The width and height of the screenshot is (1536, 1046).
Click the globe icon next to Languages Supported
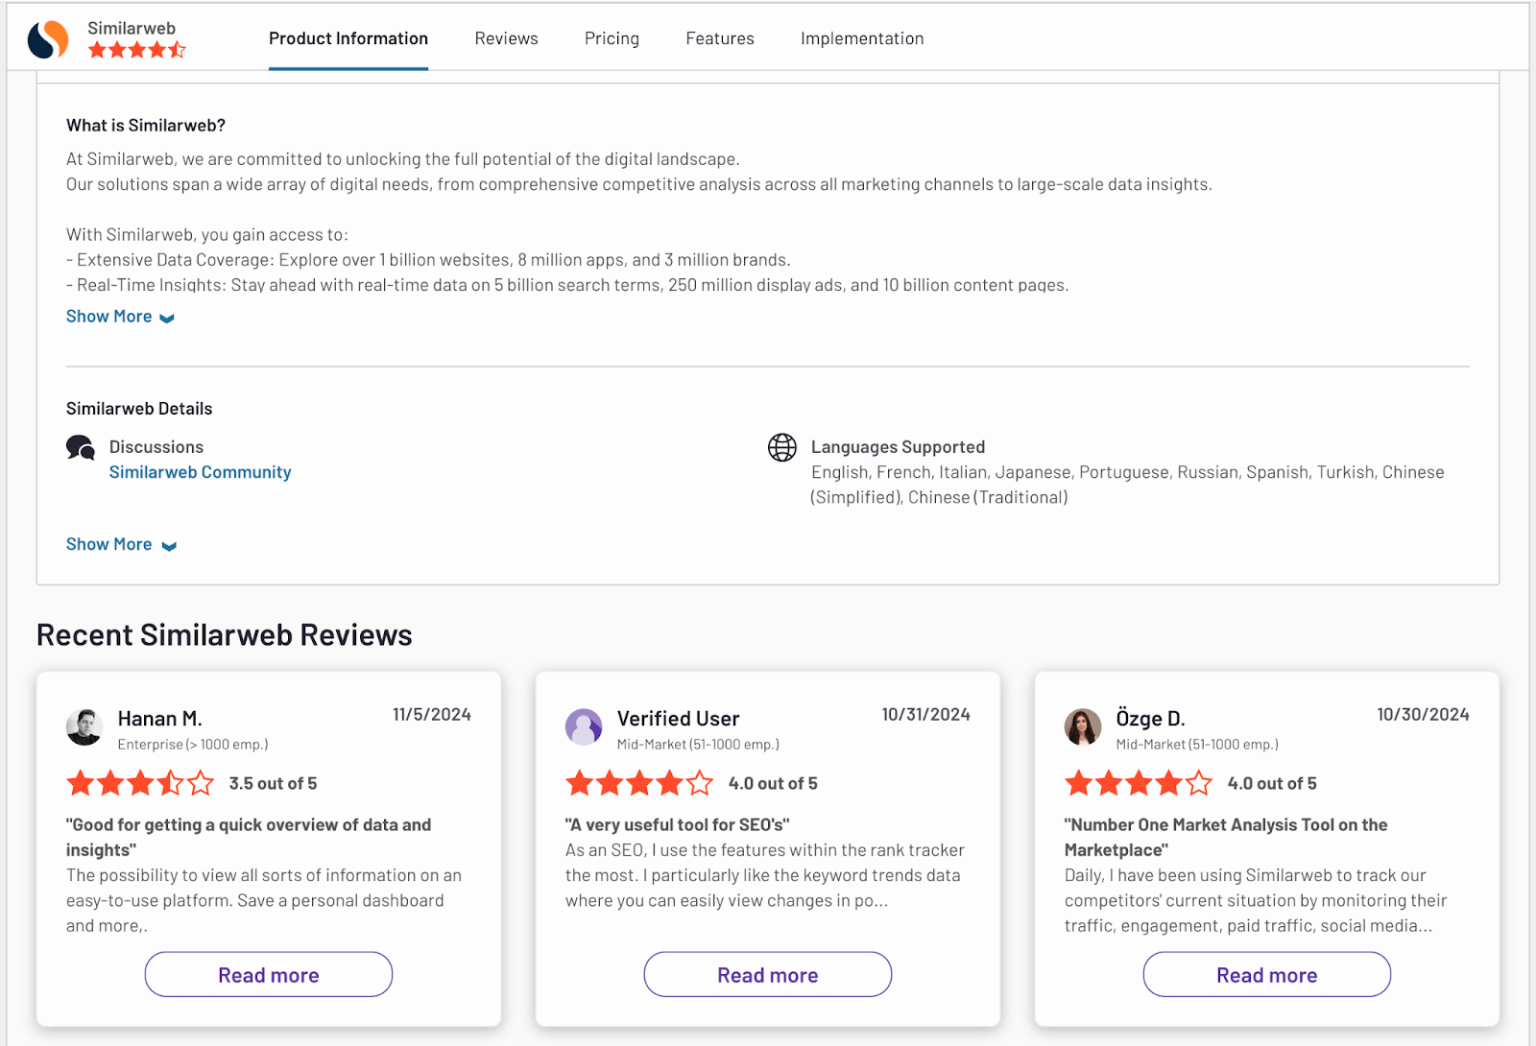782,447
